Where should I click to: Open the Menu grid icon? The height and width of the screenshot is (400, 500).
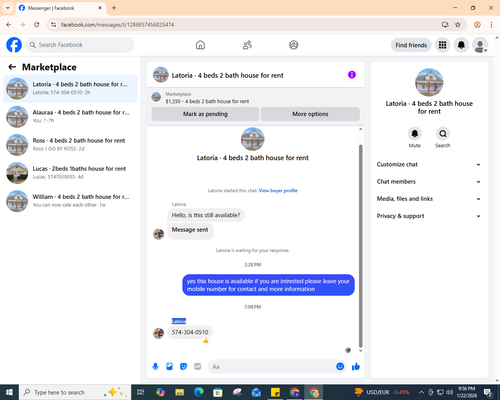442,45
